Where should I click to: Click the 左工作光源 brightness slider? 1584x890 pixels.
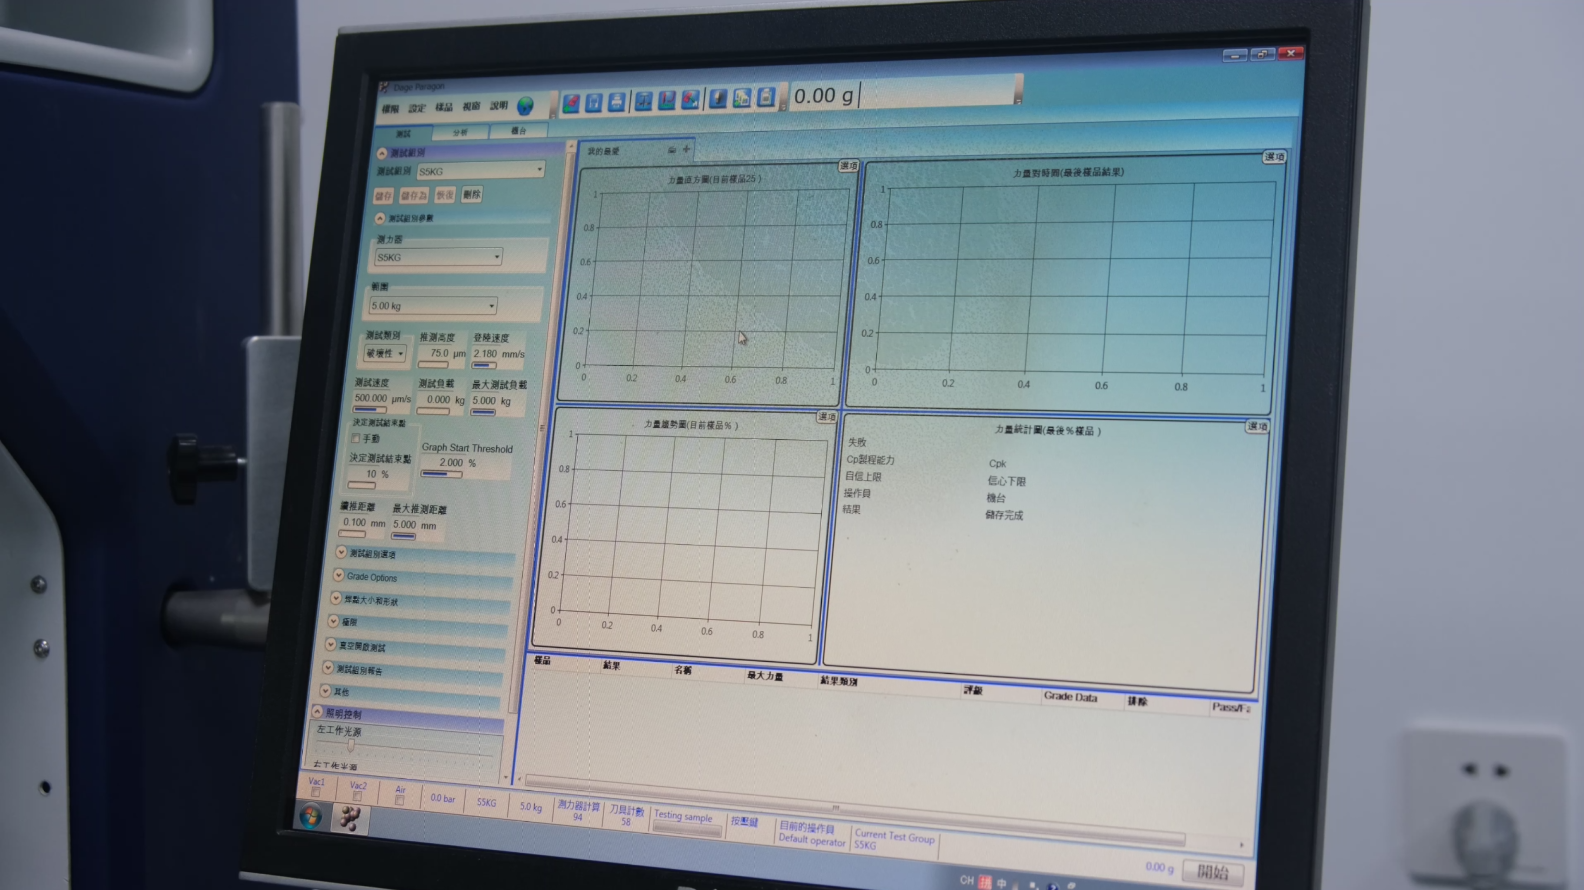click(351, 745)
